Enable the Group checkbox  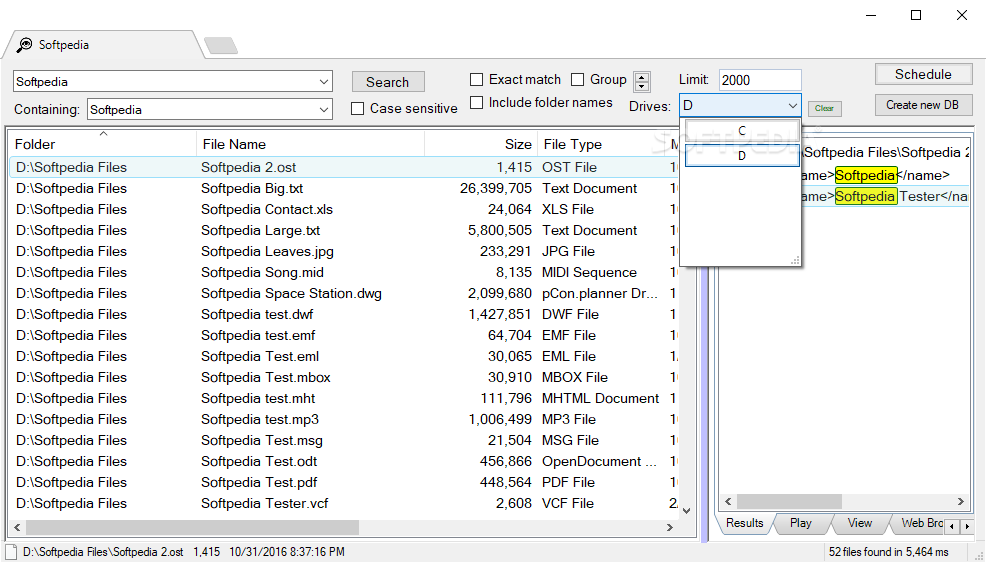point(577,79)
